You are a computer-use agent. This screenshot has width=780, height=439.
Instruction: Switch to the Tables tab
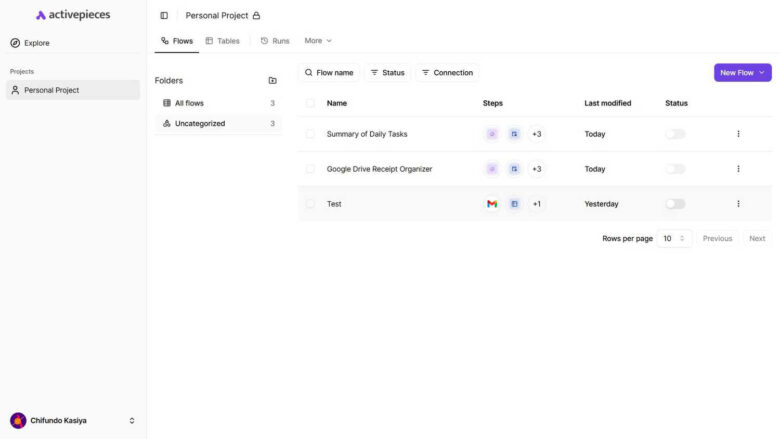click(222, 41)
